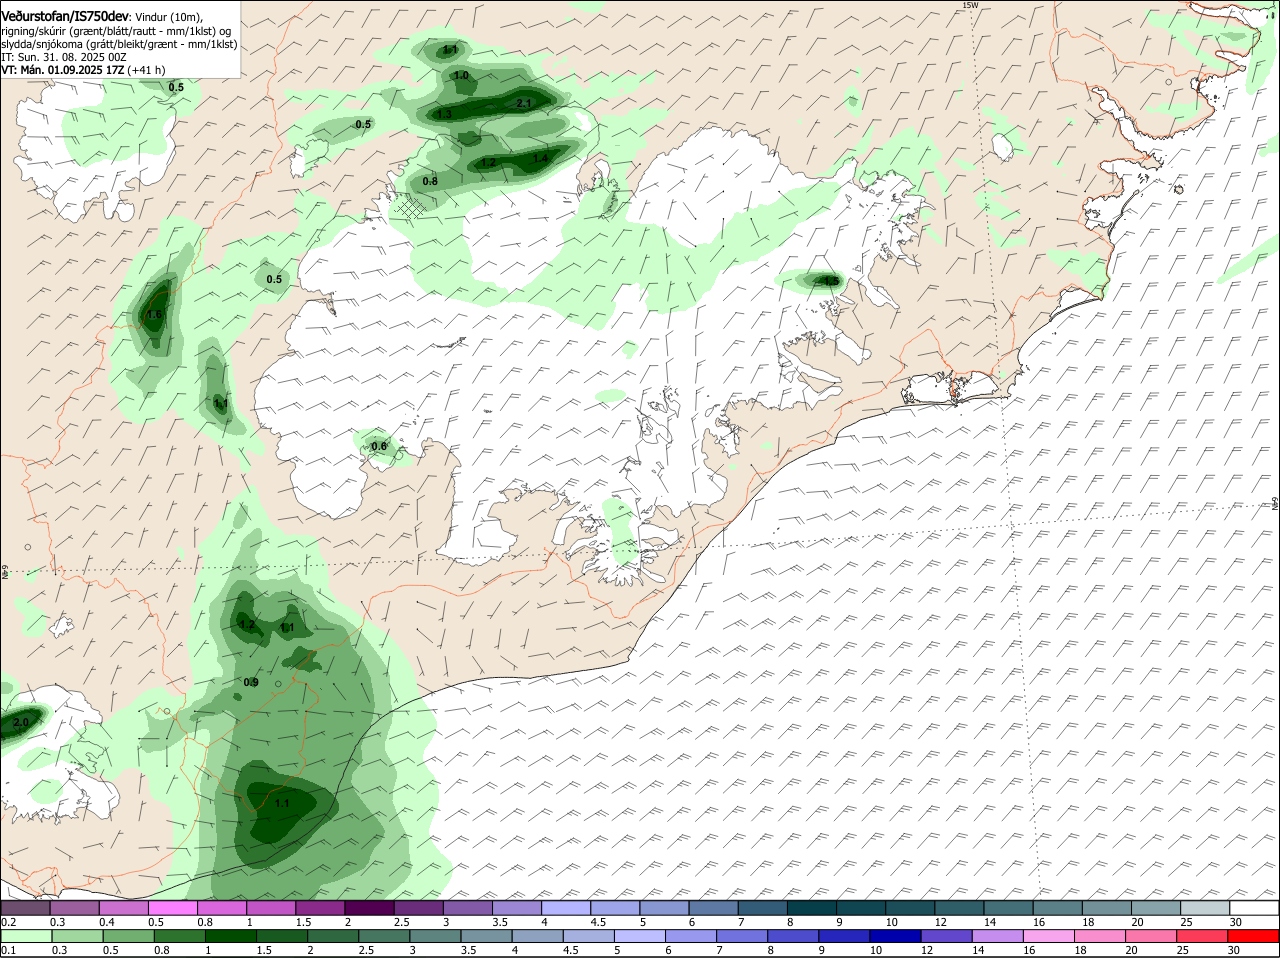The image size is (1280, 958).
Task: Select rain scale swatch between 2 and 2.5
Action: [332, 936]
